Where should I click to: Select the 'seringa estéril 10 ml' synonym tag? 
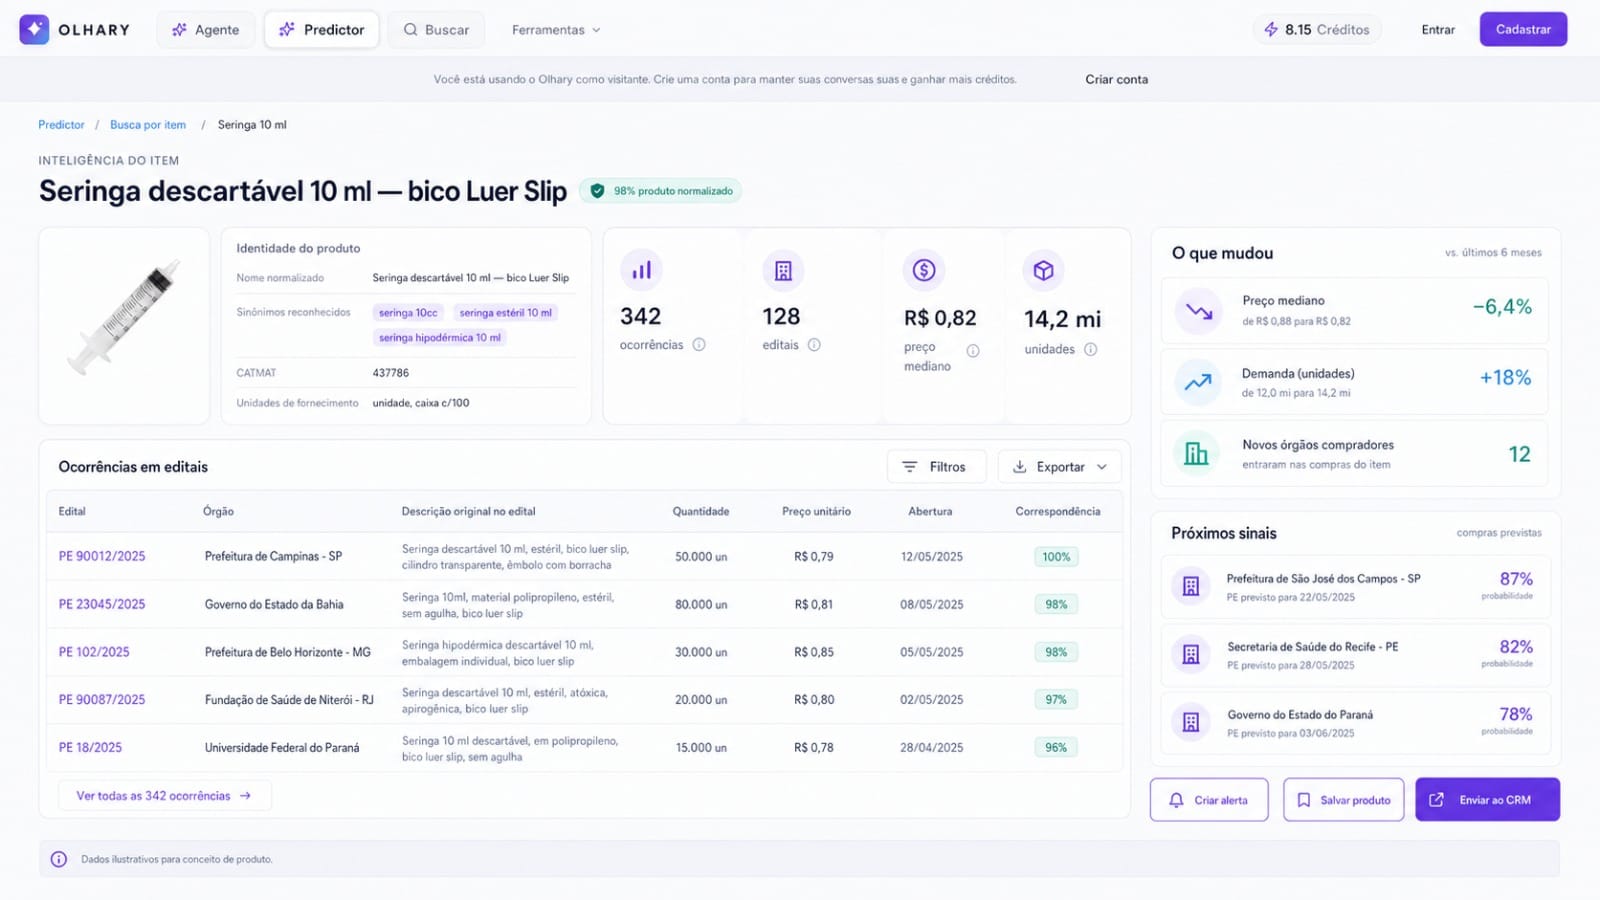(506, 313)
